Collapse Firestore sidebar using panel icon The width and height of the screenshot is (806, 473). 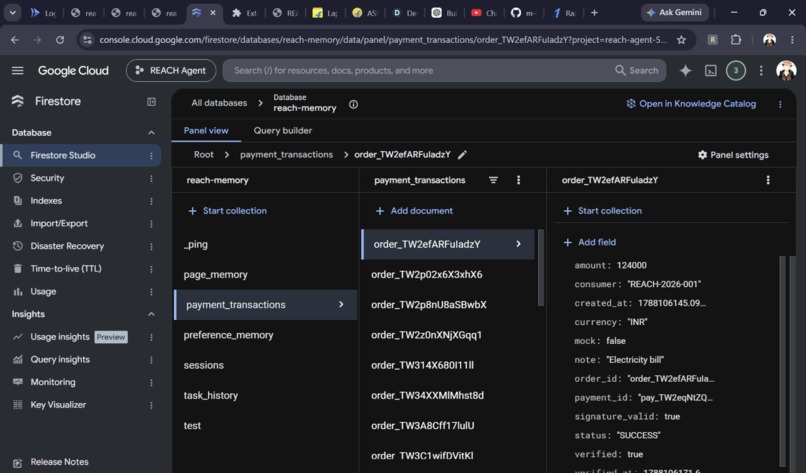(151, 102)
